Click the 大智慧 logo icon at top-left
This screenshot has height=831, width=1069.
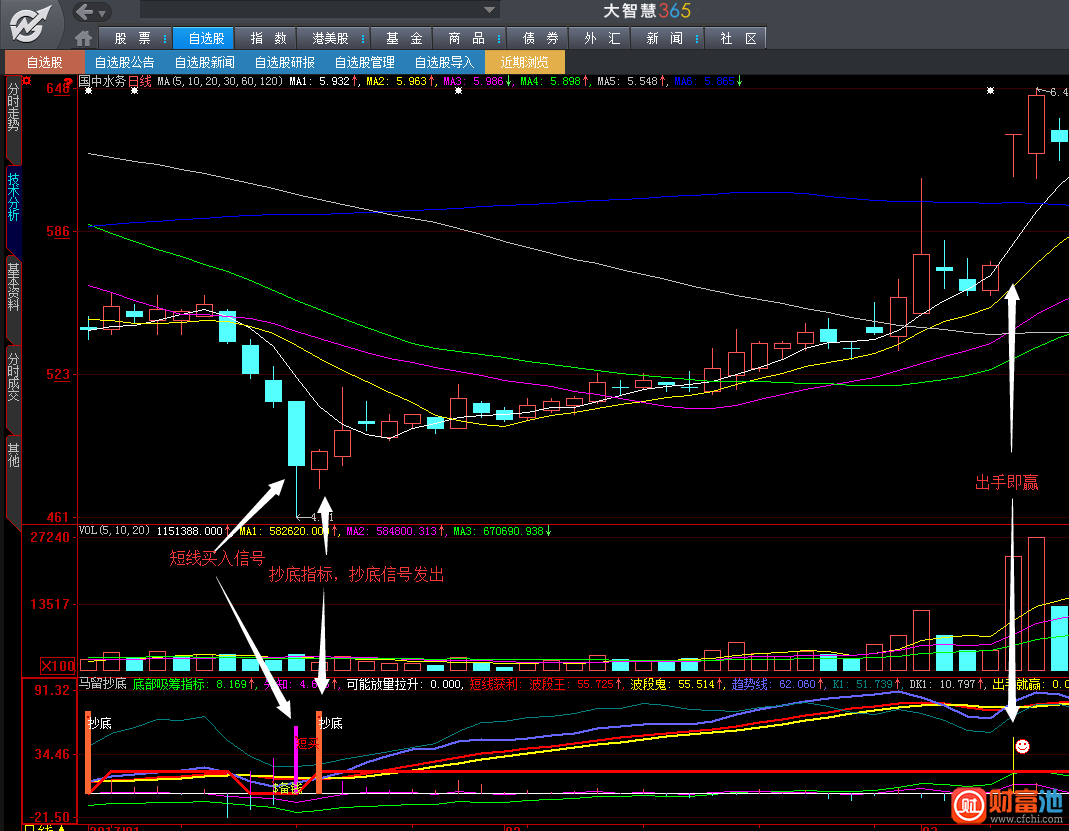click(30, 23)
